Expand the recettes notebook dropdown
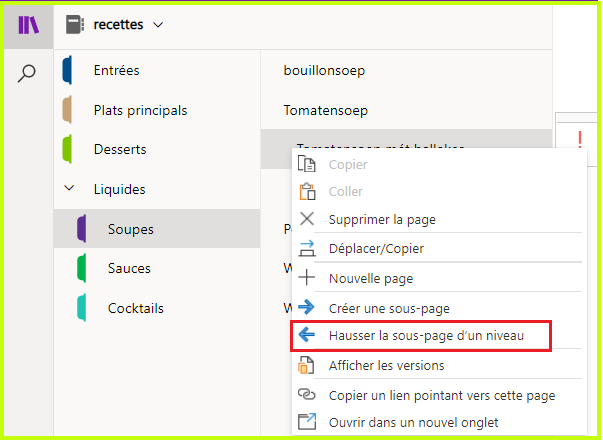 pos(158,25)
